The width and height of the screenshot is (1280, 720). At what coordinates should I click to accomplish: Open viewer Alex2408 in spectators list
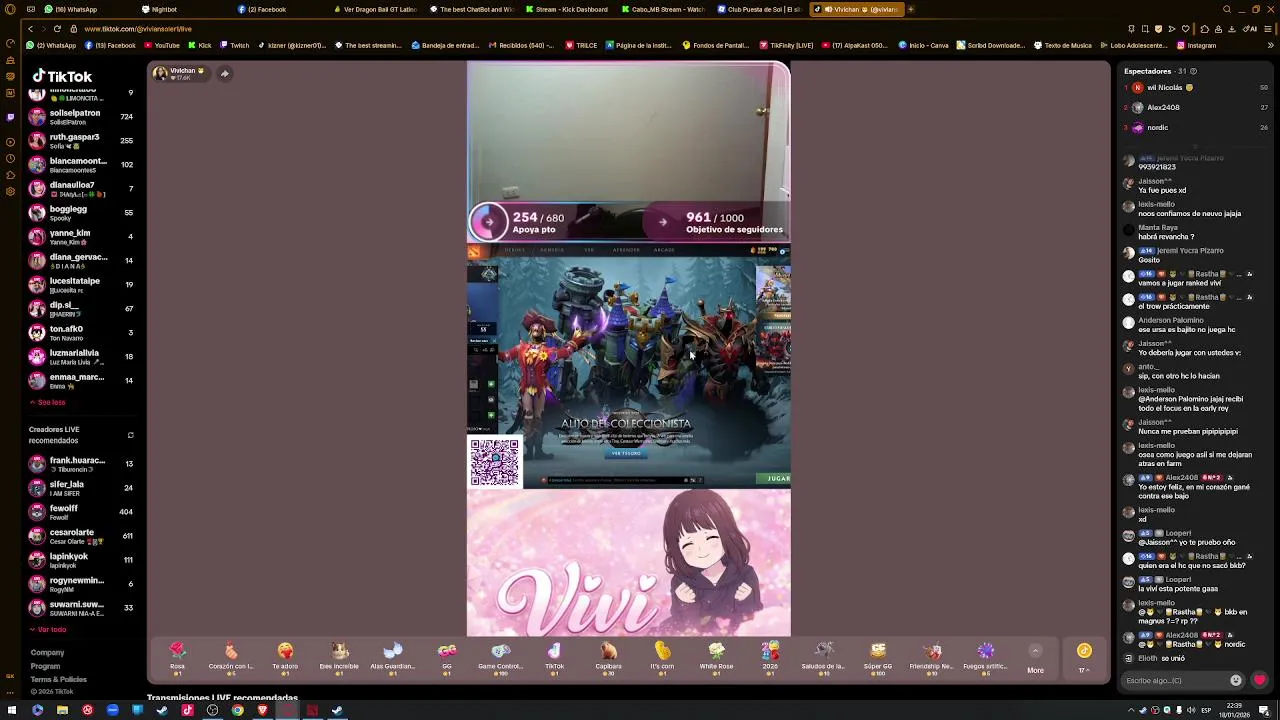(x=1195, y=108)
